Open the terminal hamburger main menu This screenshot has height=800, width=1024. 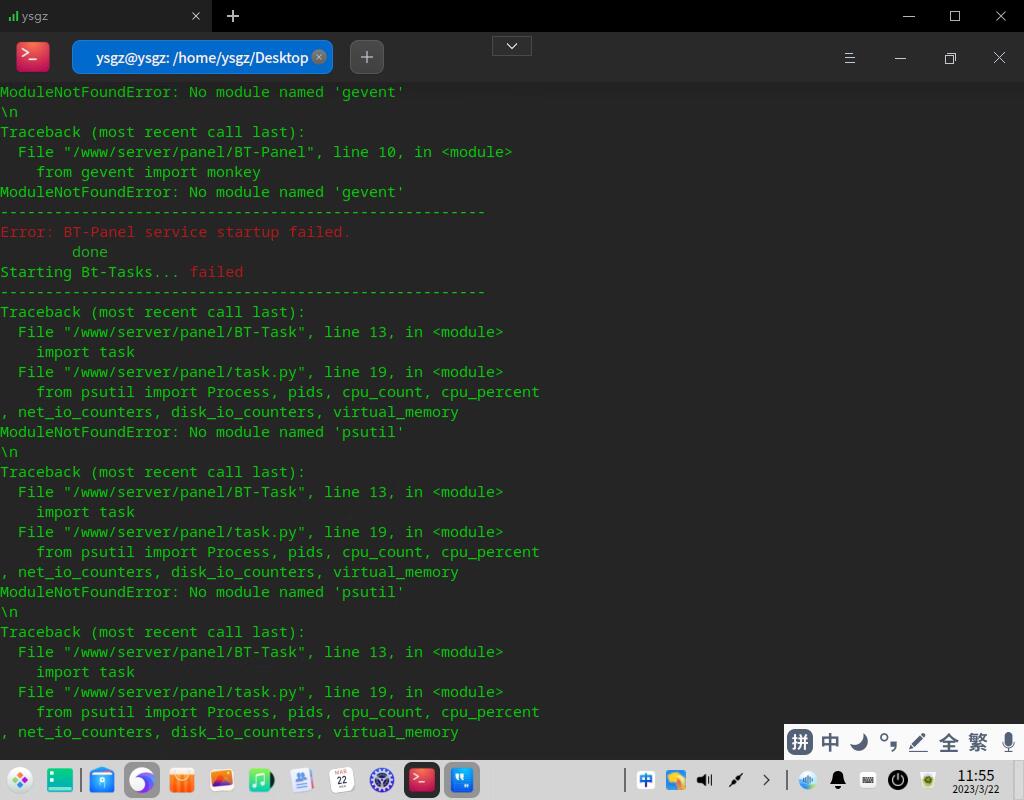click(x=850, y=58)
